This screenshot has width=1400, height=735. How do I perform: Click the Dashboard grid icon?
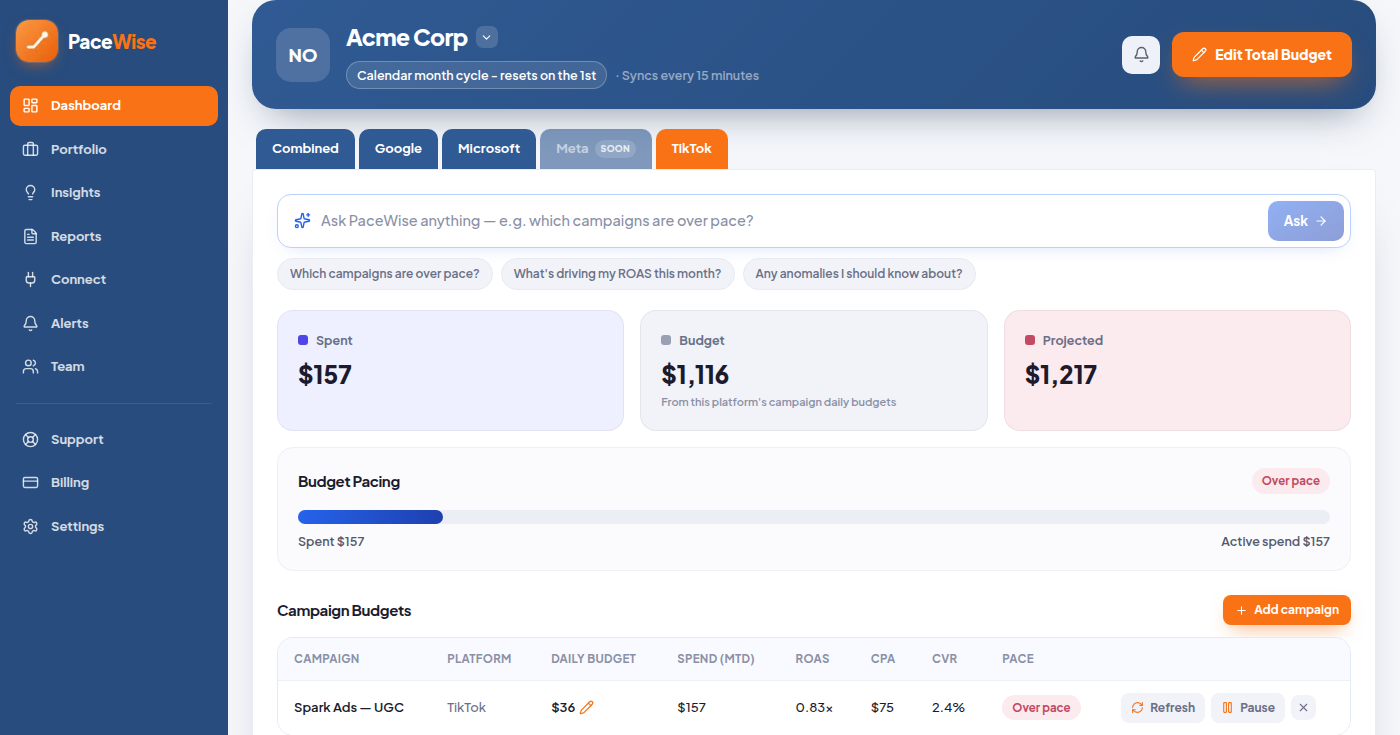click(31, 106)
